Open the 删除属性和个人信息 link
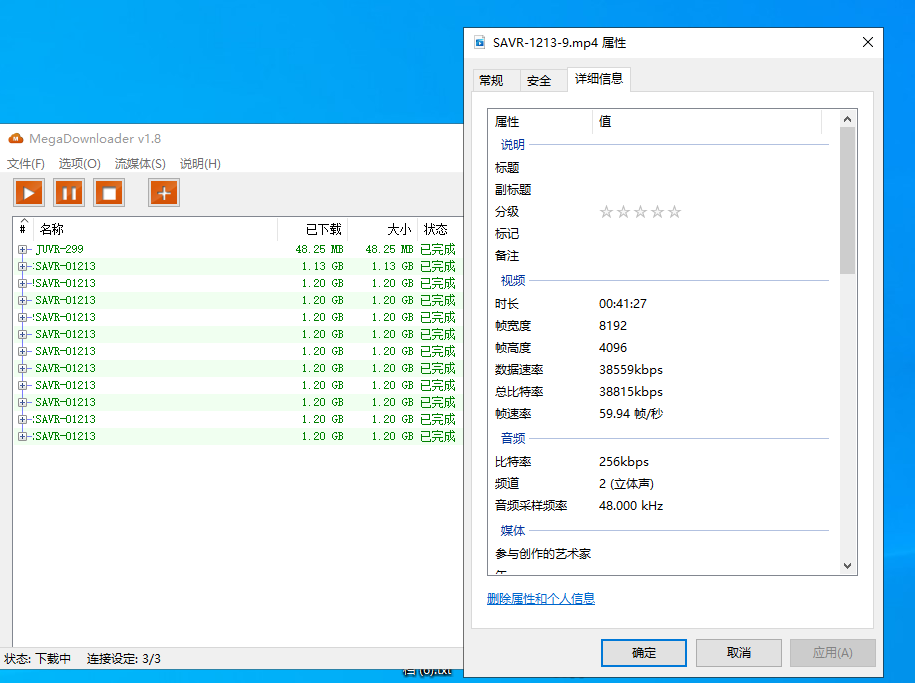The width and height of the screenshot is (915, 683). click(x=541, y=598)
